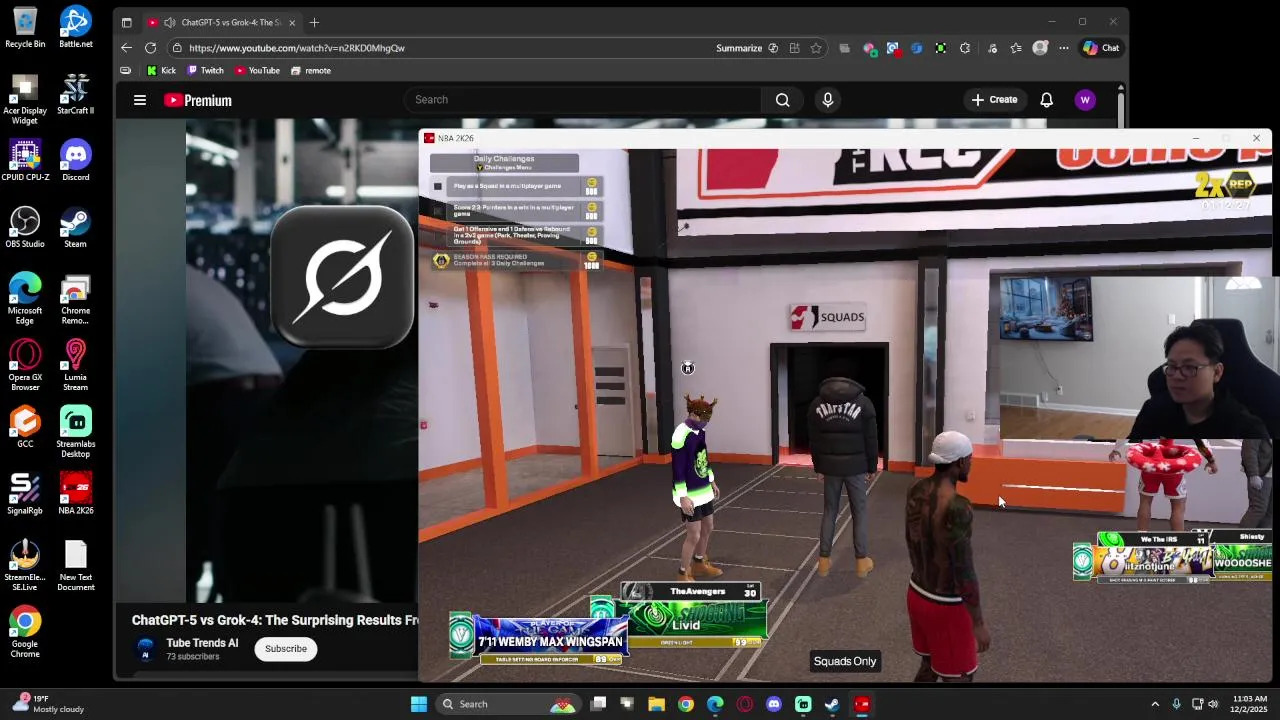
Task: Open Tube Trends AI channel name
Action: [x=202, y=643]
